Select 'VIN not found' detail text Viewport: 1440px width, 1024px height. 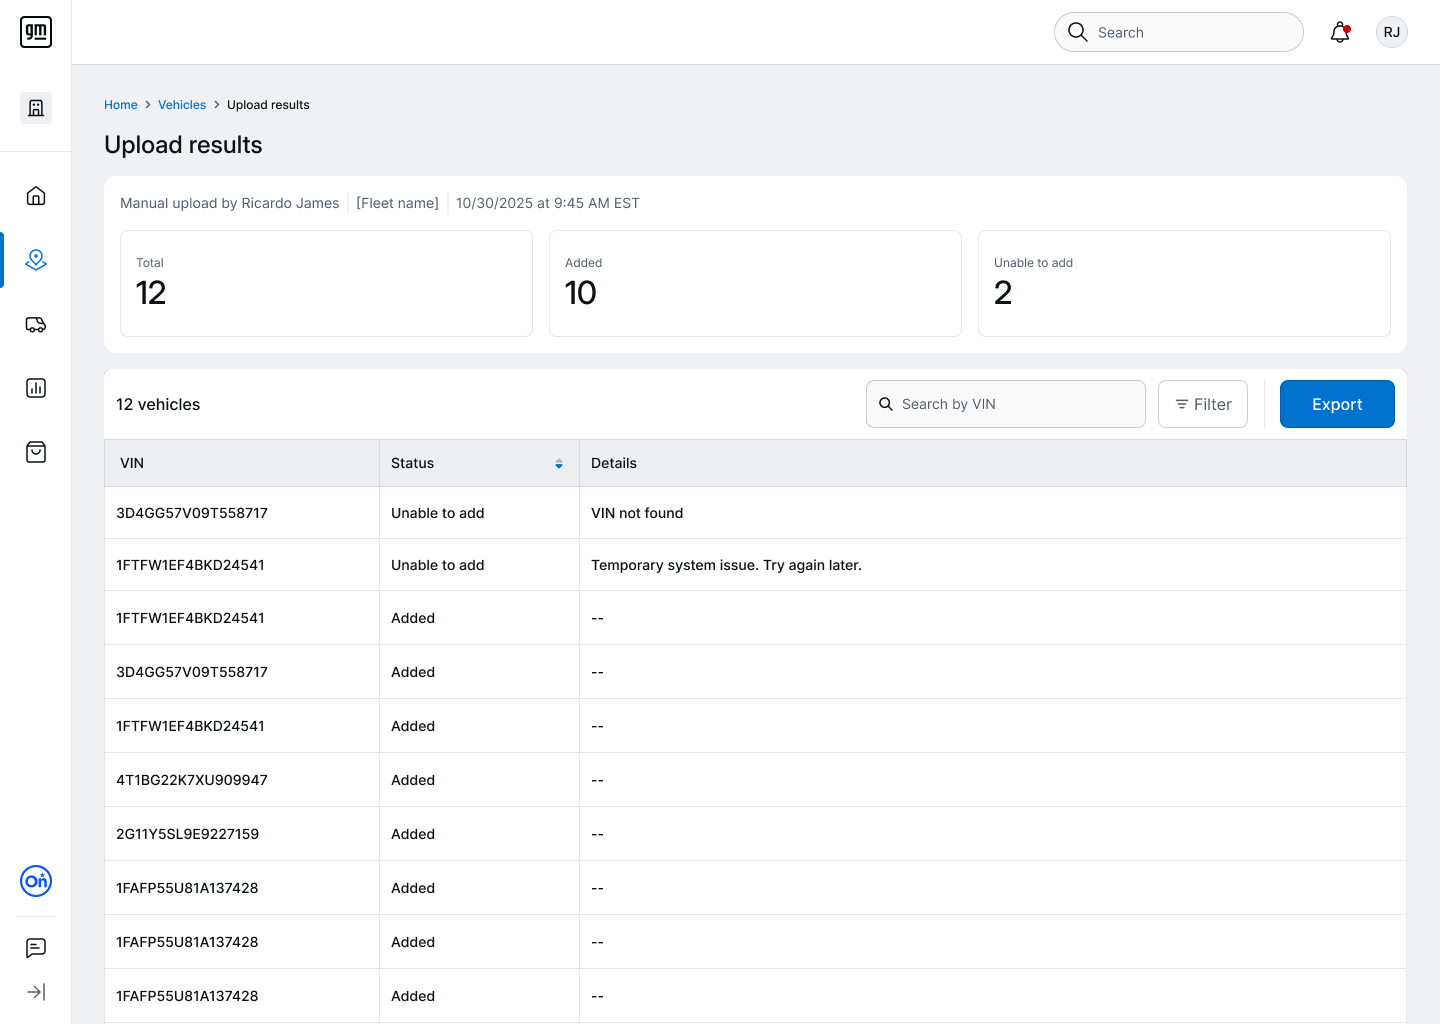637,513
